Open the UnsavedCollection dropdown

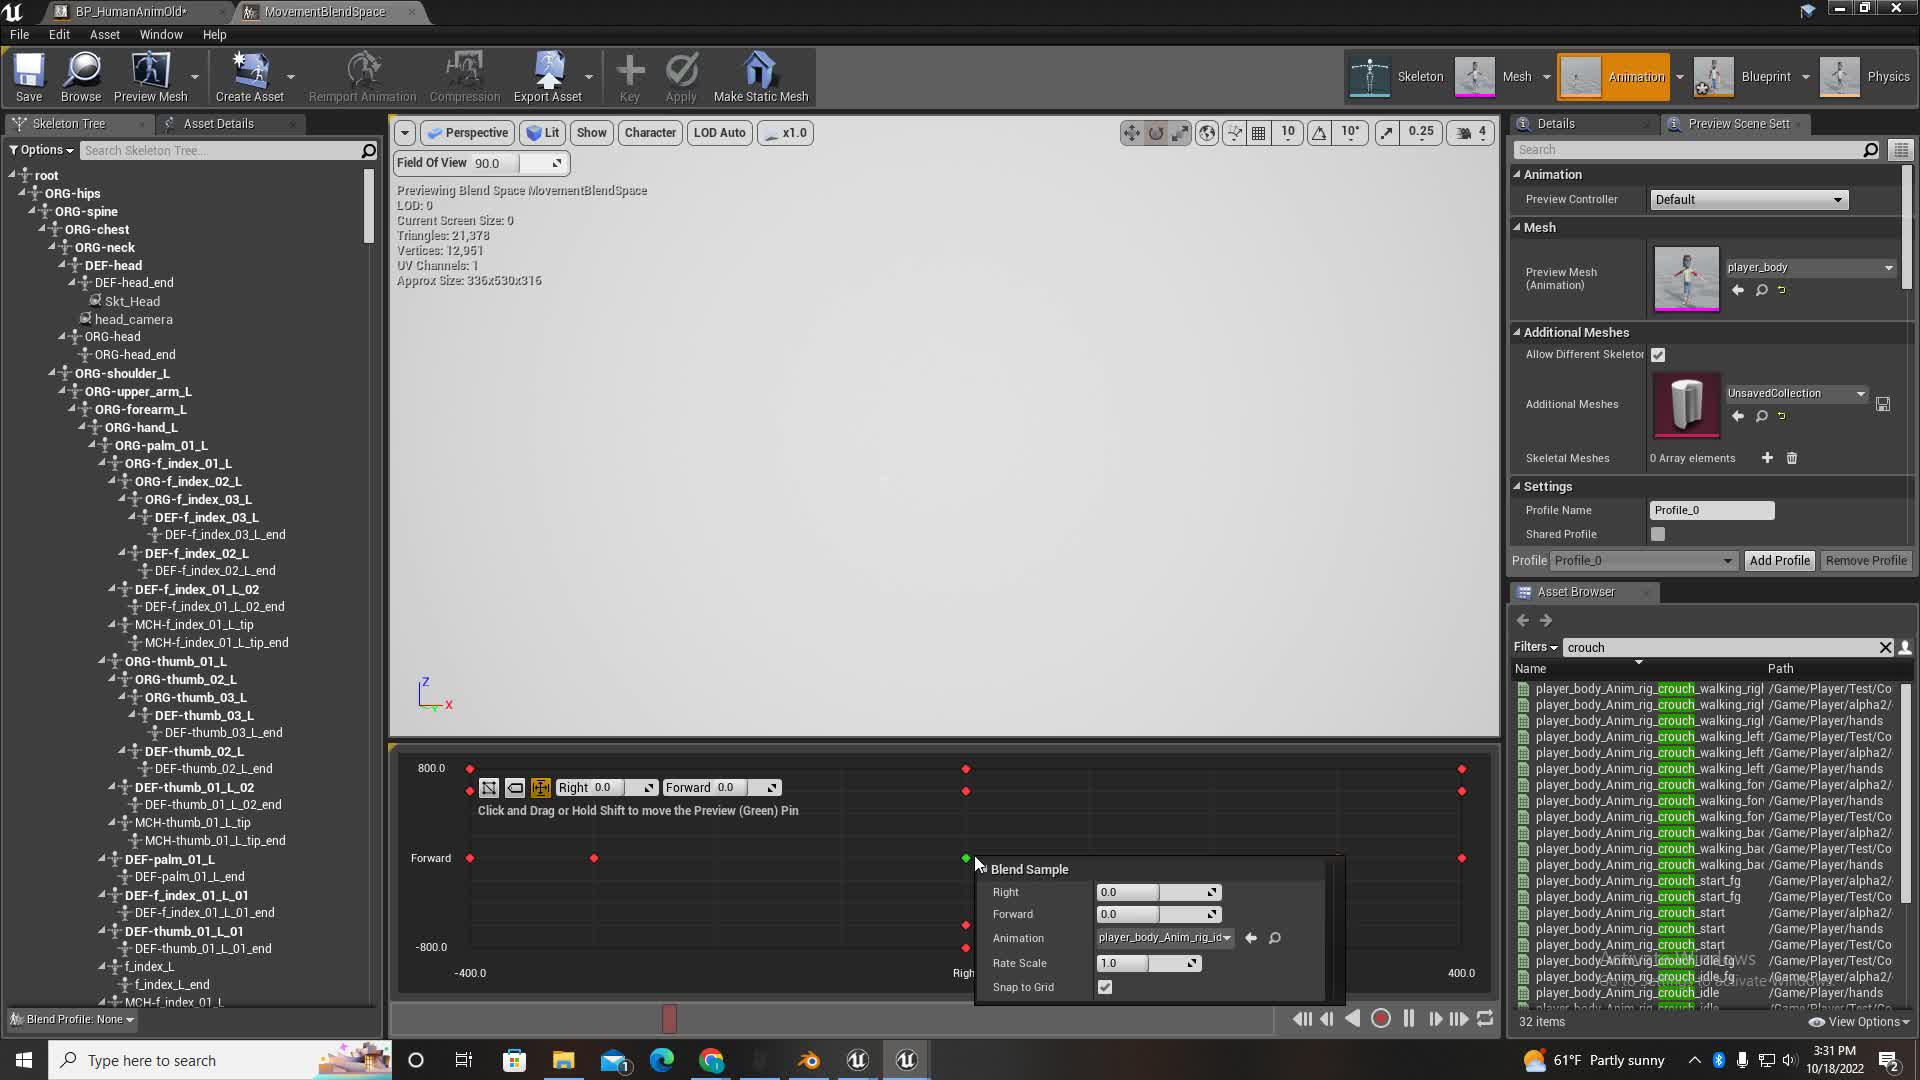(x=1796, y=394)
